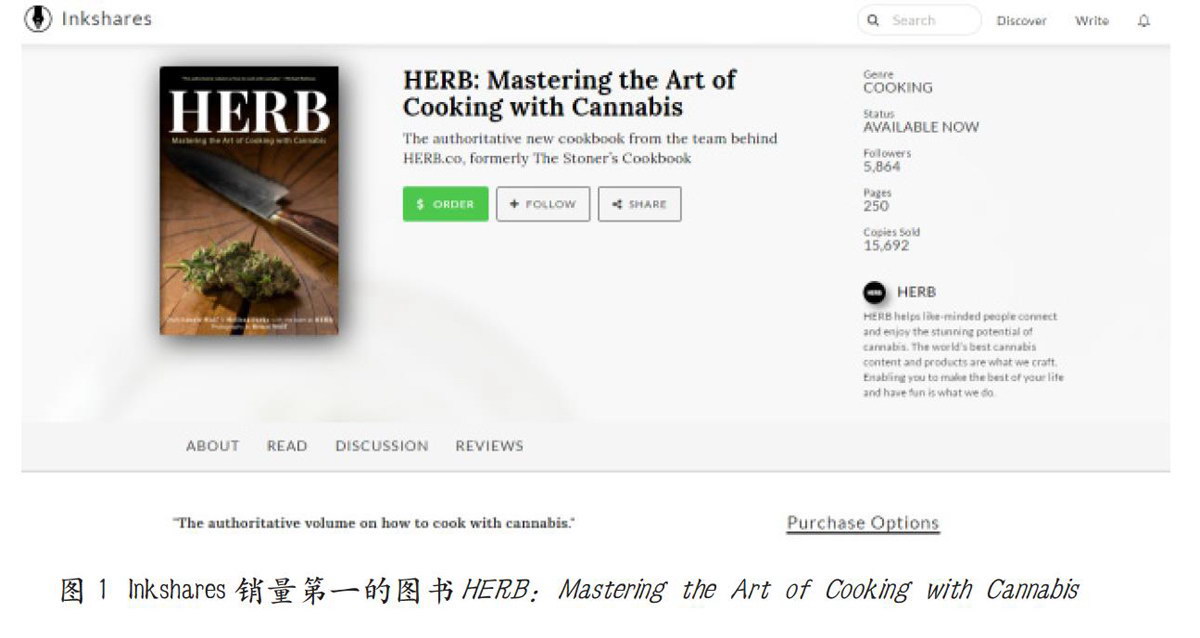Click the COOKING genre label

(x=898, y=88)
